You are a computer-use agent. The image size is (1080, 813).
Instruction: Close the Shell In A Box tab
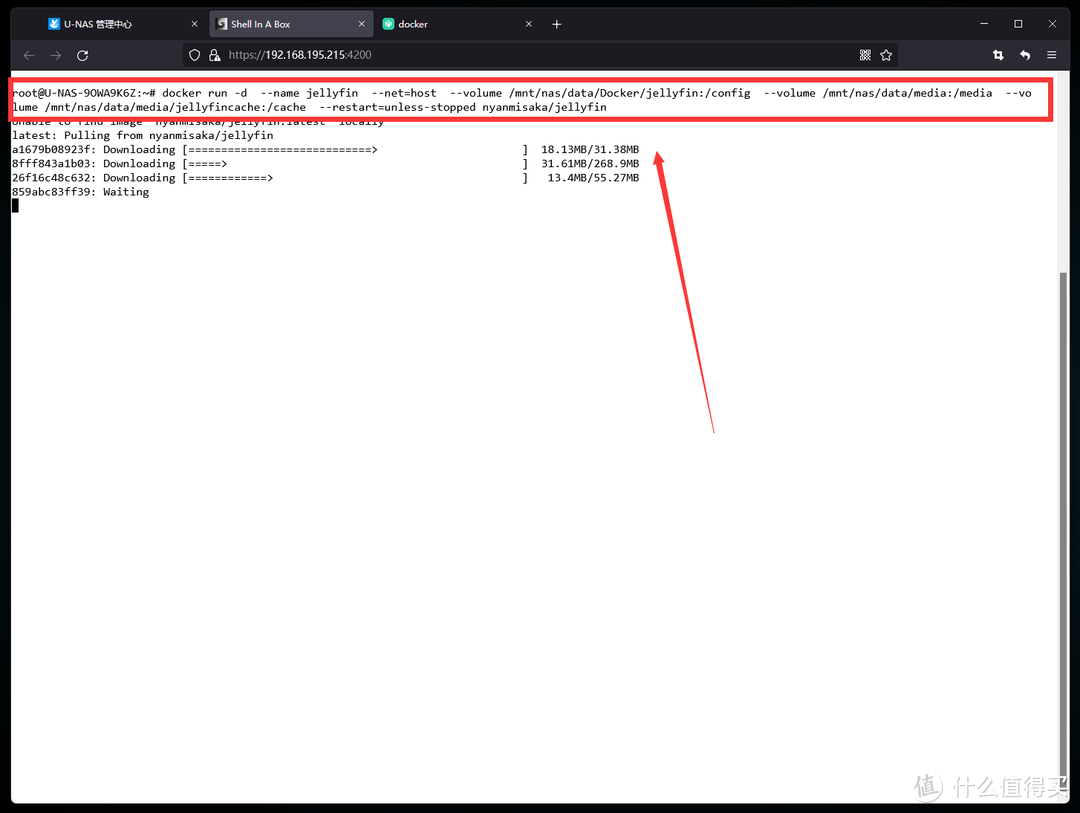tap(362, 24)
